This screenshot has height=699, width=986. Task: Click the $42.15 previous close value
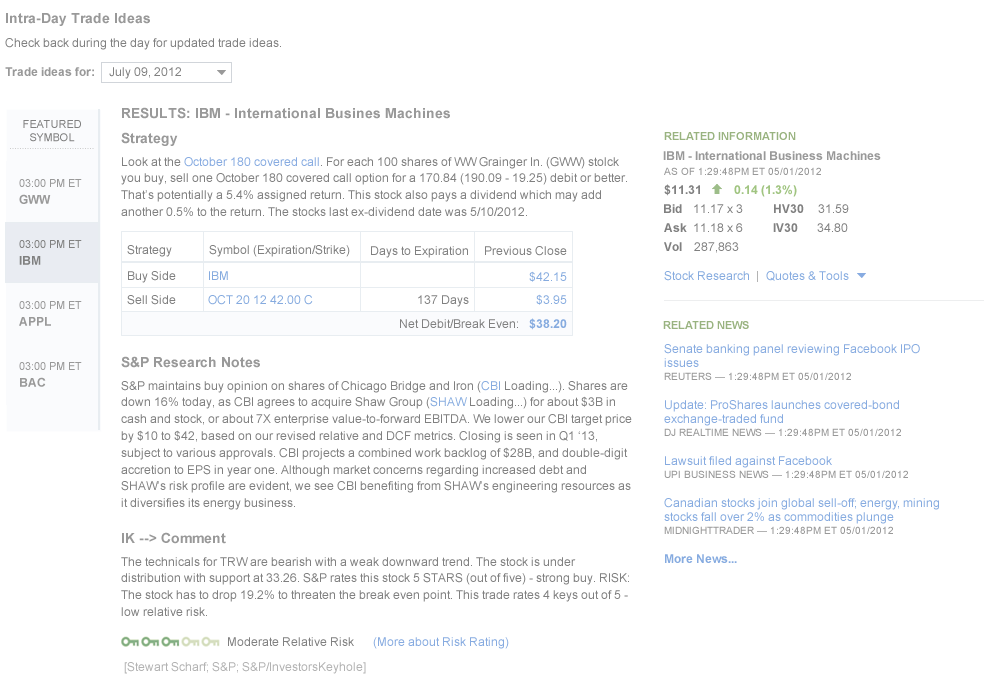[x=547, y=277]
